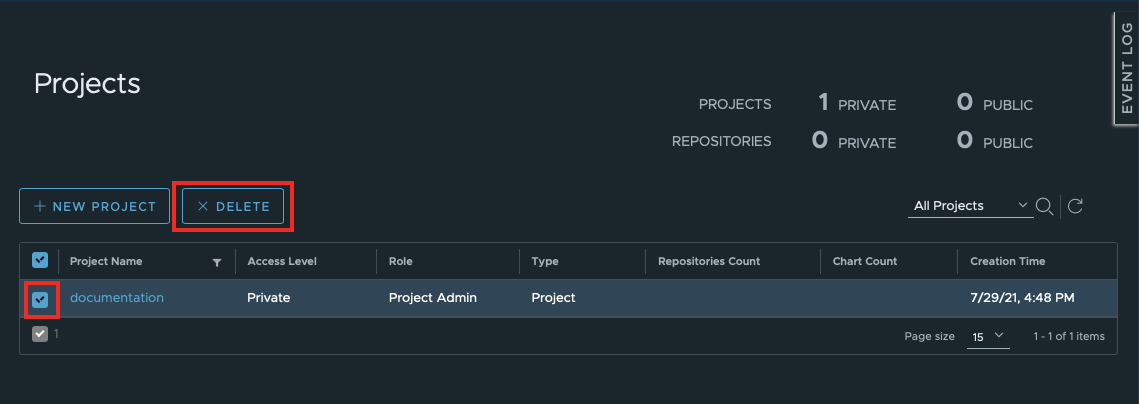Image resolution: width=1139 pixels, height=404 pixels.
Task: Click the refresh projects icon
Action: 1076,206
